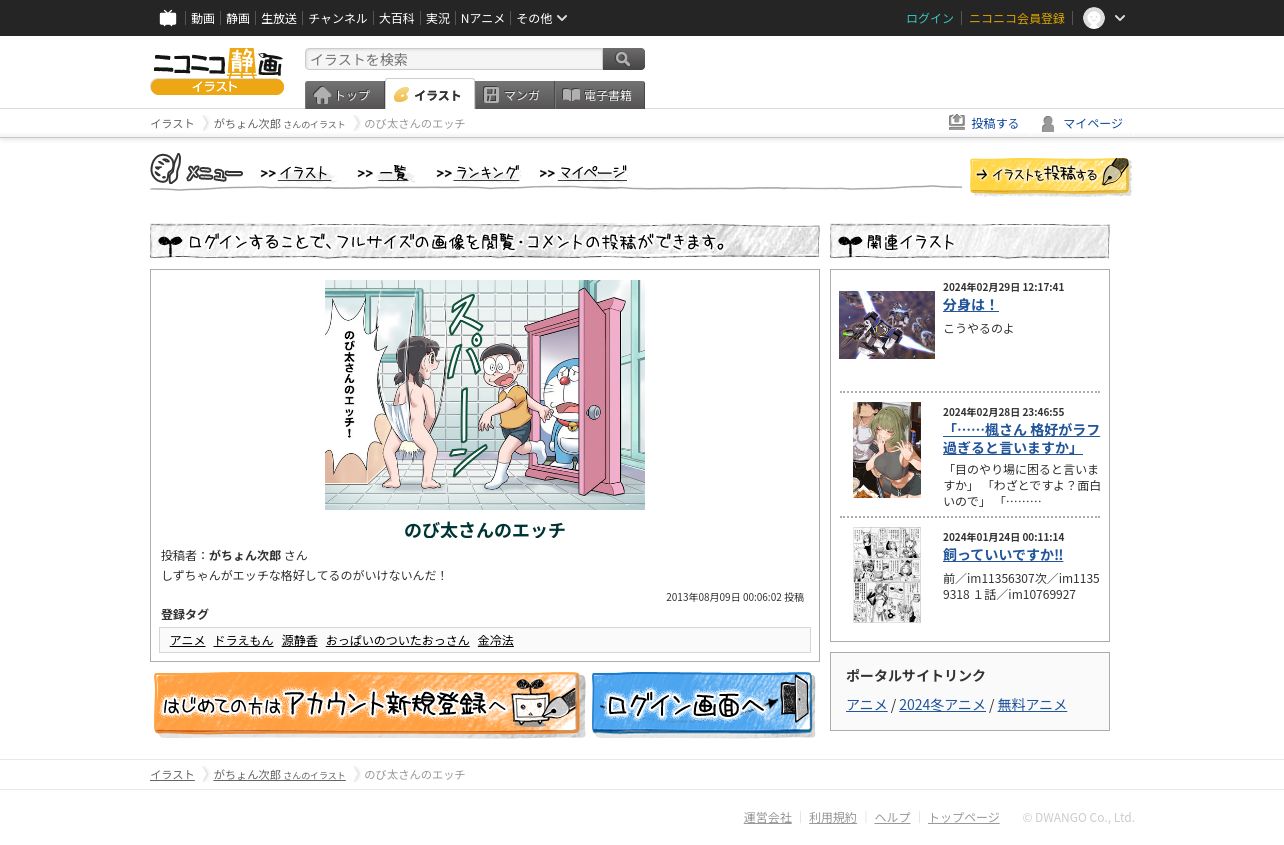Switch to the マンガ tab
1284x845 pixels.
(515, 95)
